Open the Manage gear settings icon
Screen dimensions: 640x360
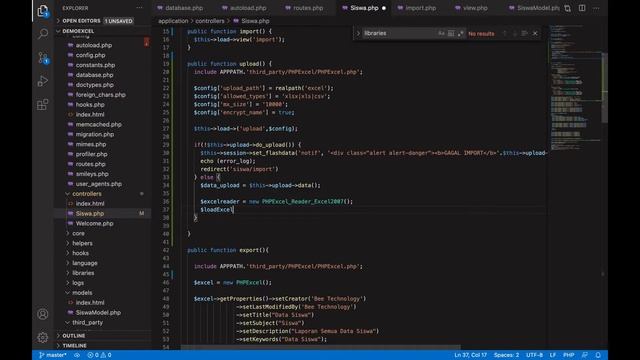[x=43, y=337]
